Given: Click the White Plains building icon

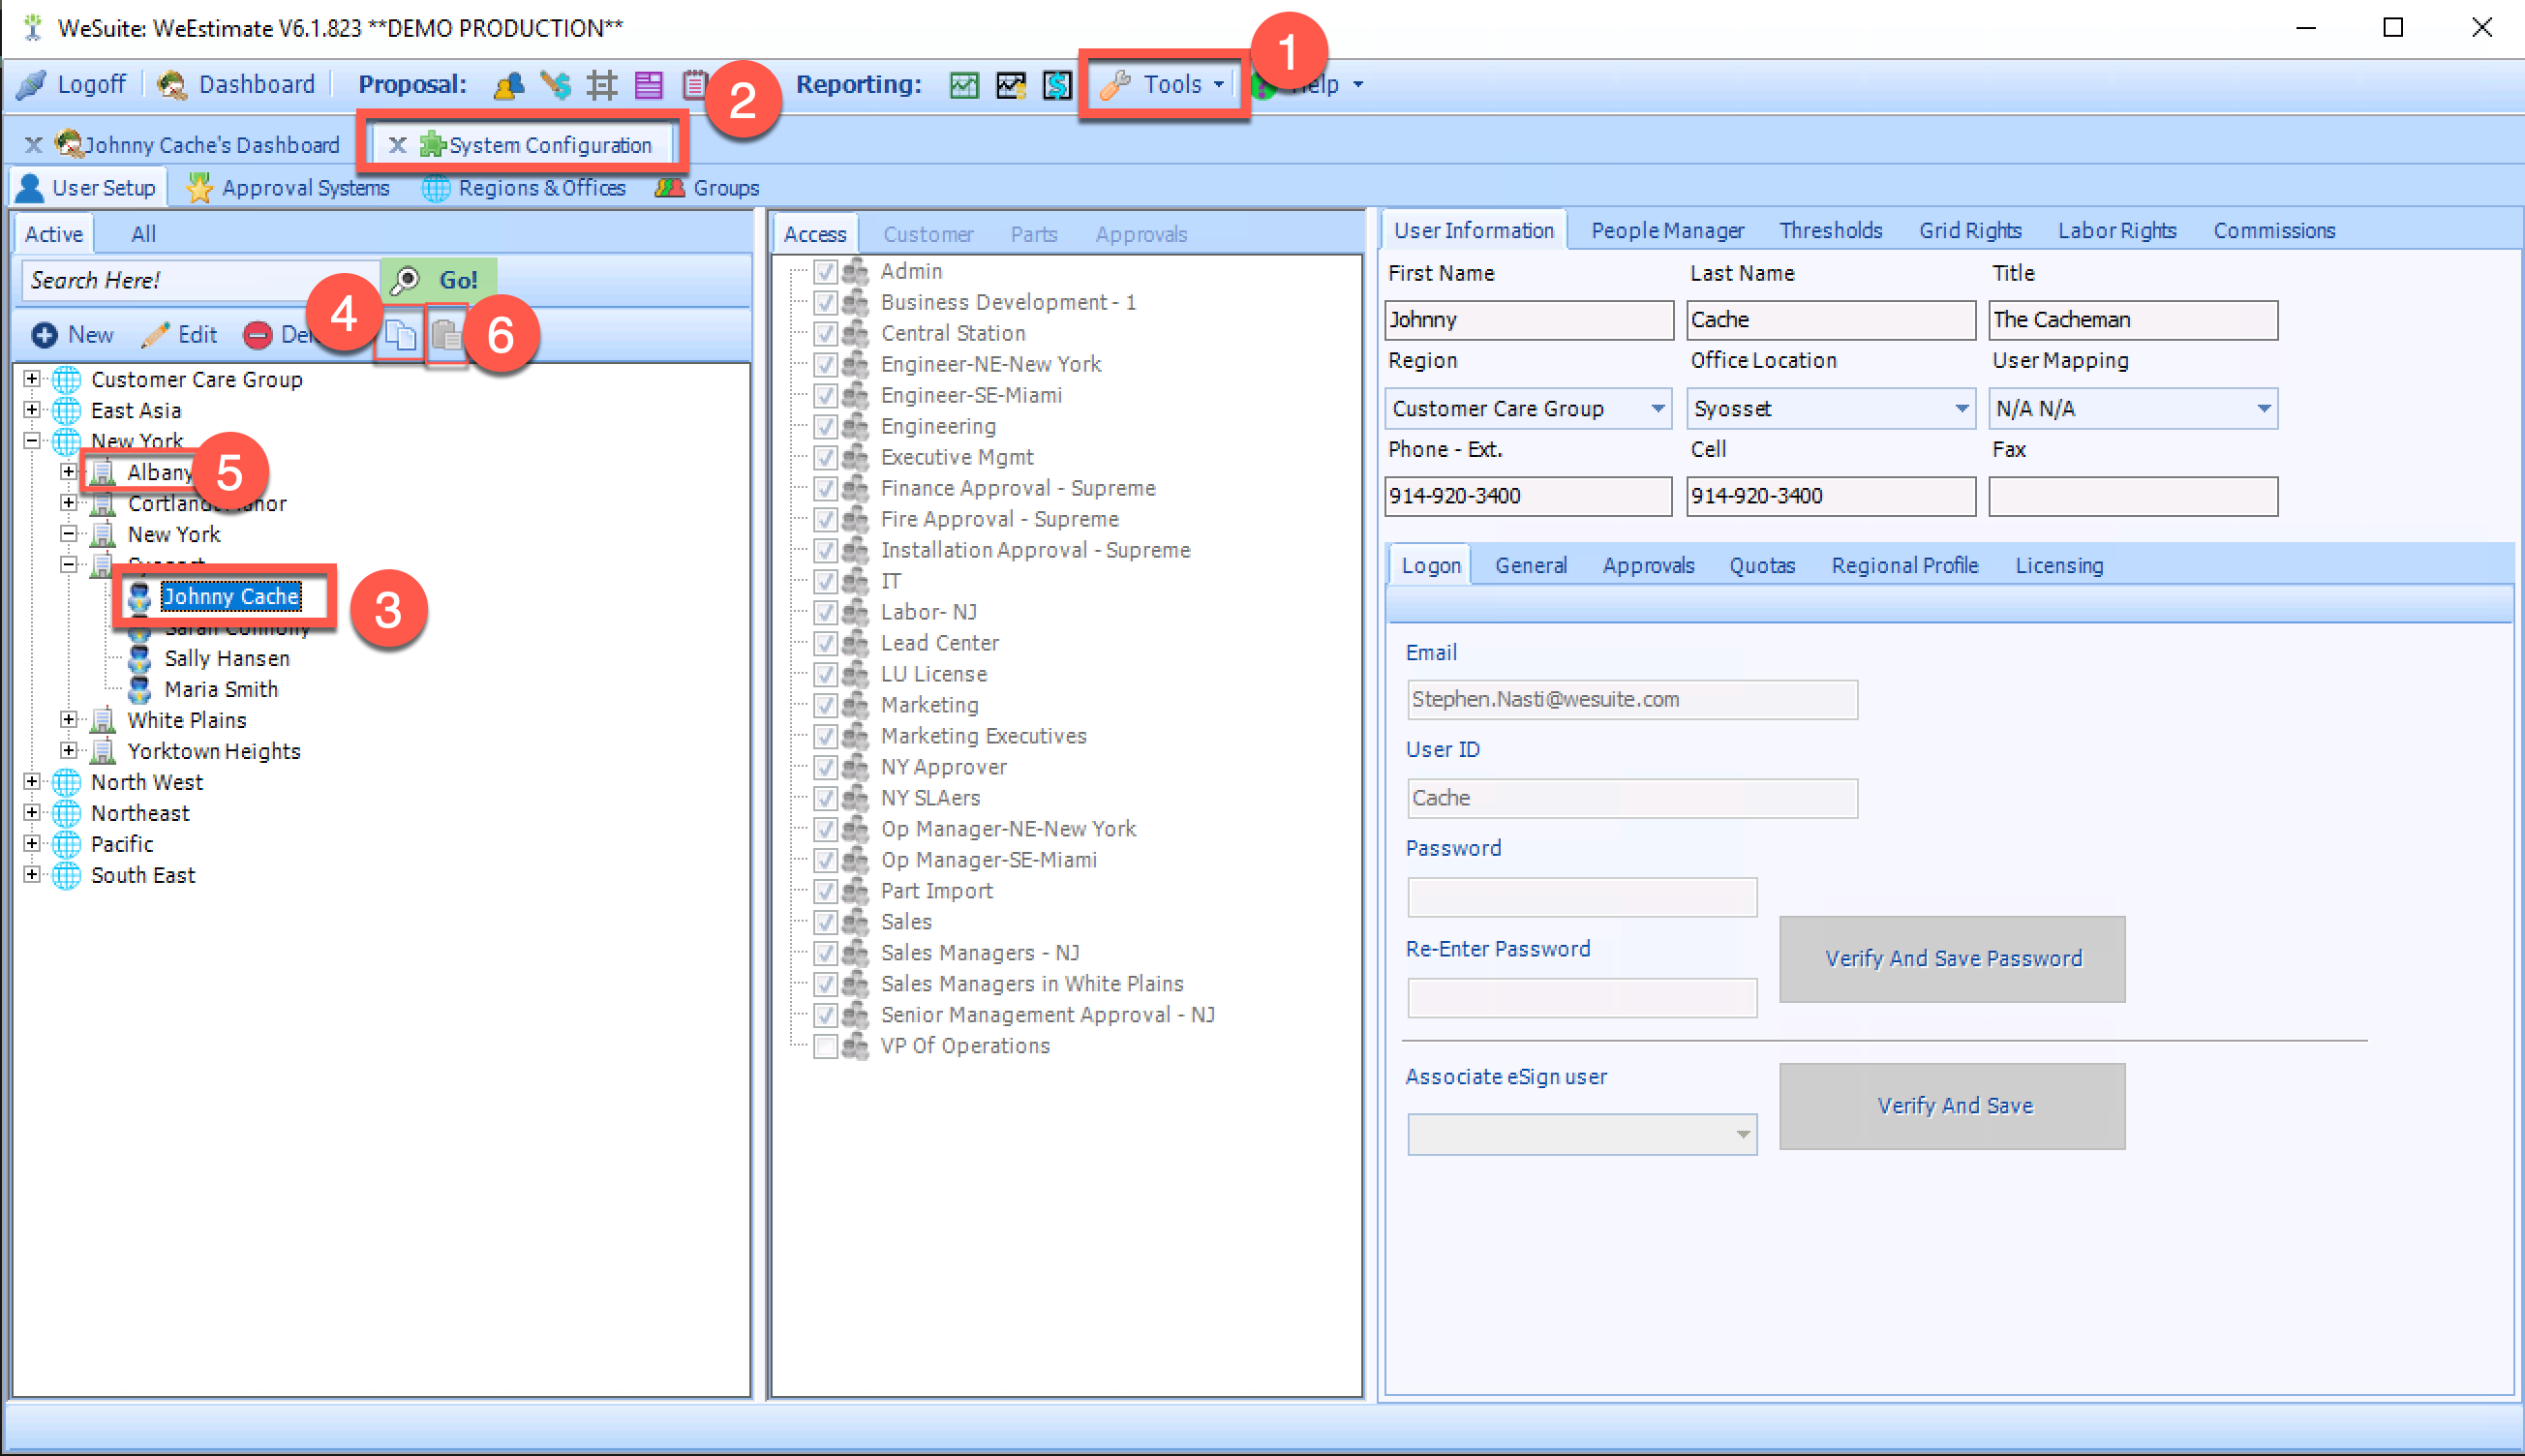Looking at the screenshot, I should click(103, 721).
